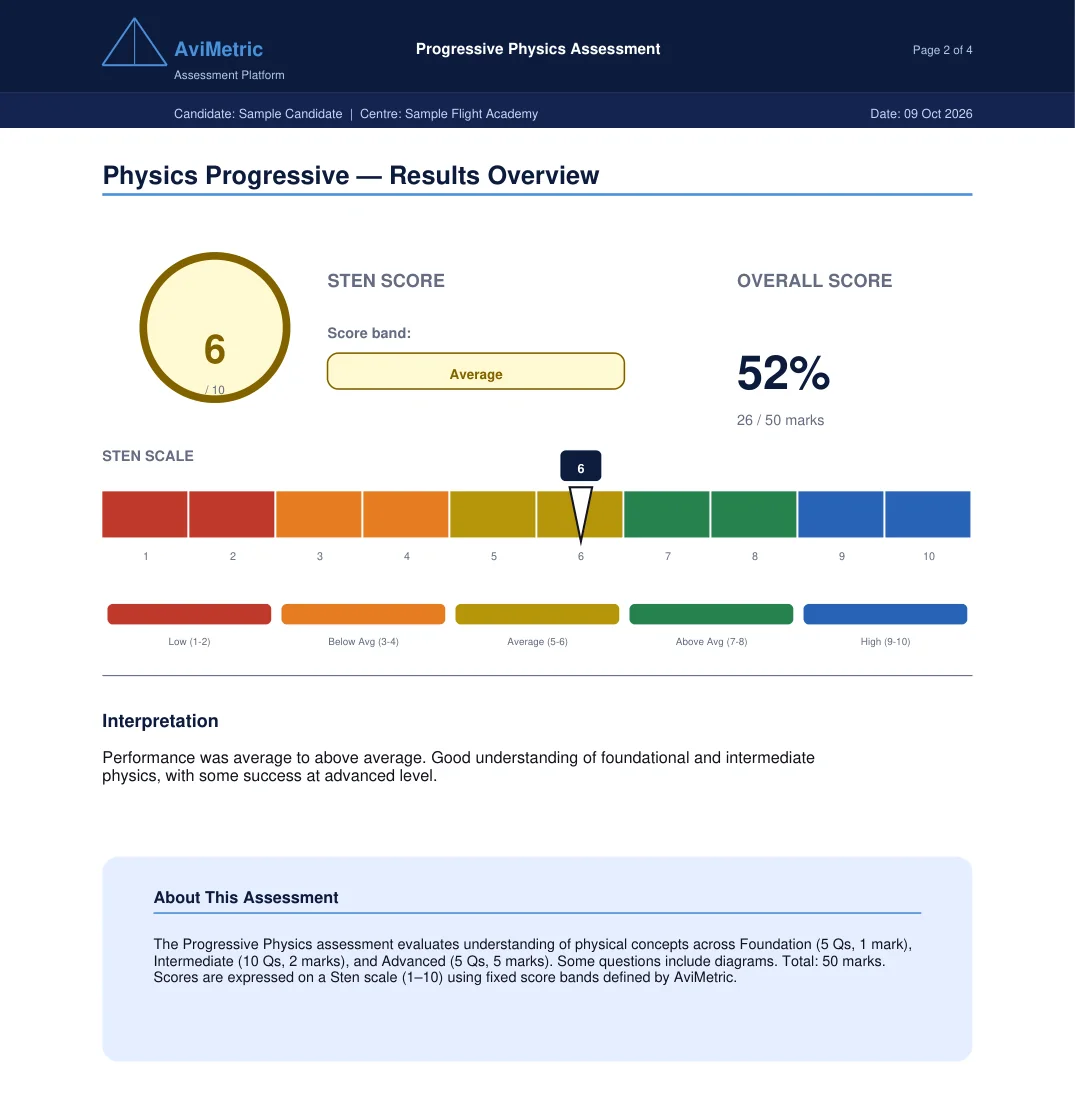This screenshot has height=1099, width=1075.
Task: Click the green sten scale segment 7
Action: (x=666, y=514)
